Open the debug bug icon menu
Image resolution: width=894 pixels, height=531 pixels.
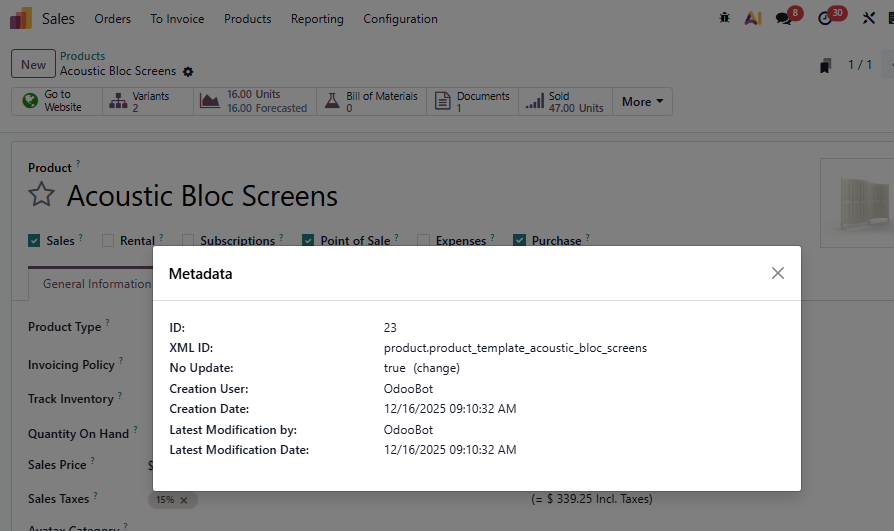pos(724,18)
